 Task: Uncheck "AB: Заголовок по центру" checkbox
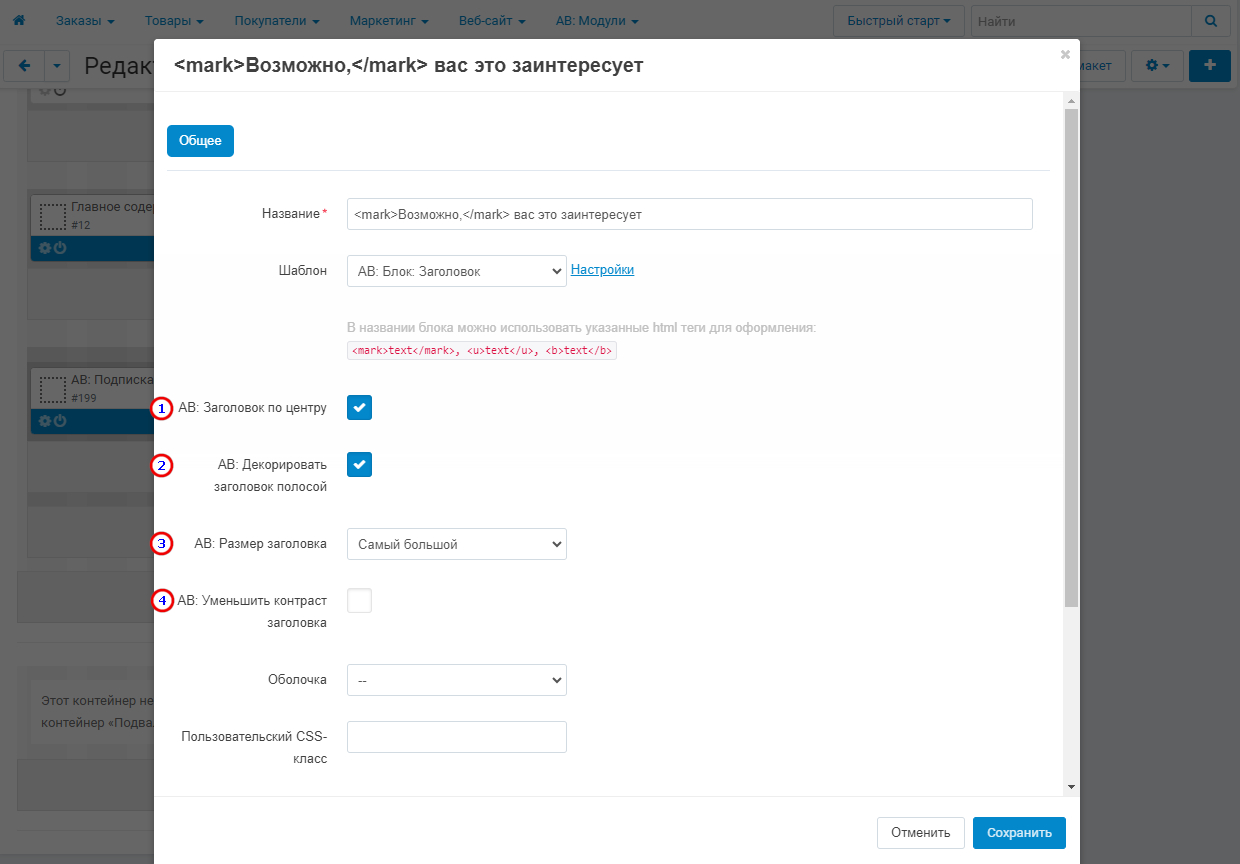click(359, 407)
